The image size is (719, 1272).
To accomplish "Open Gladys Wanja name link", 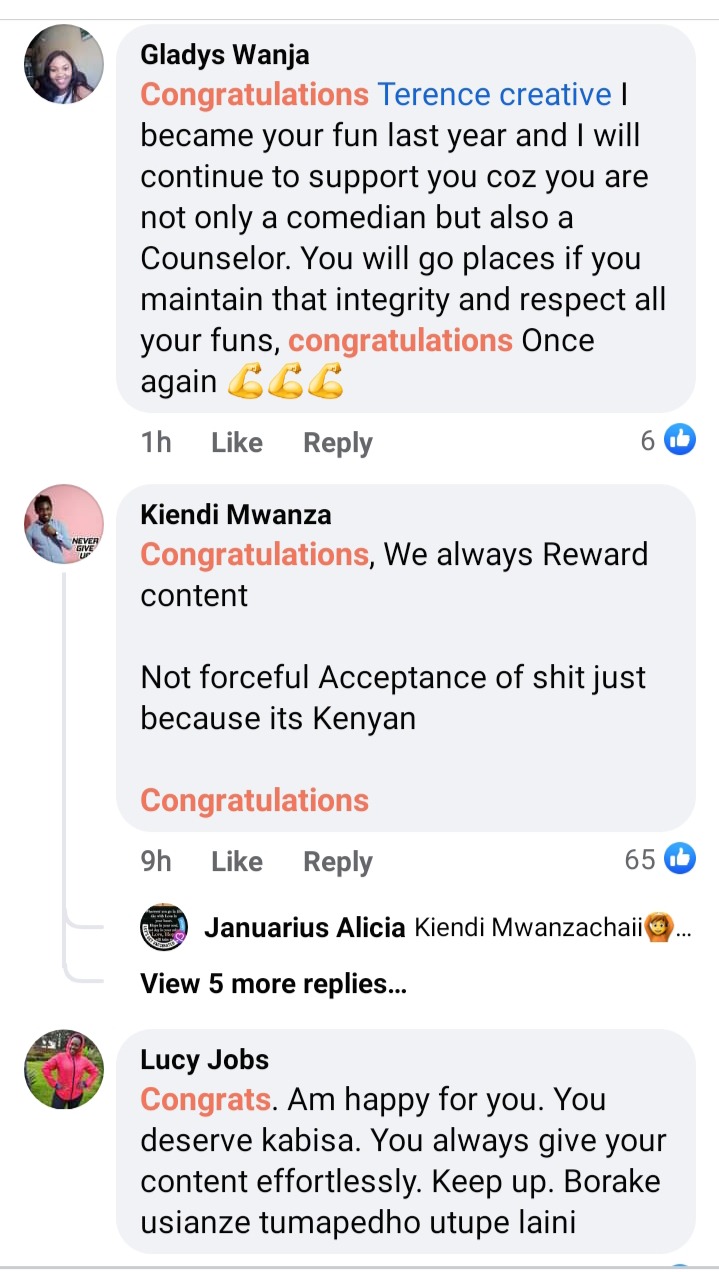I will 225,55.
